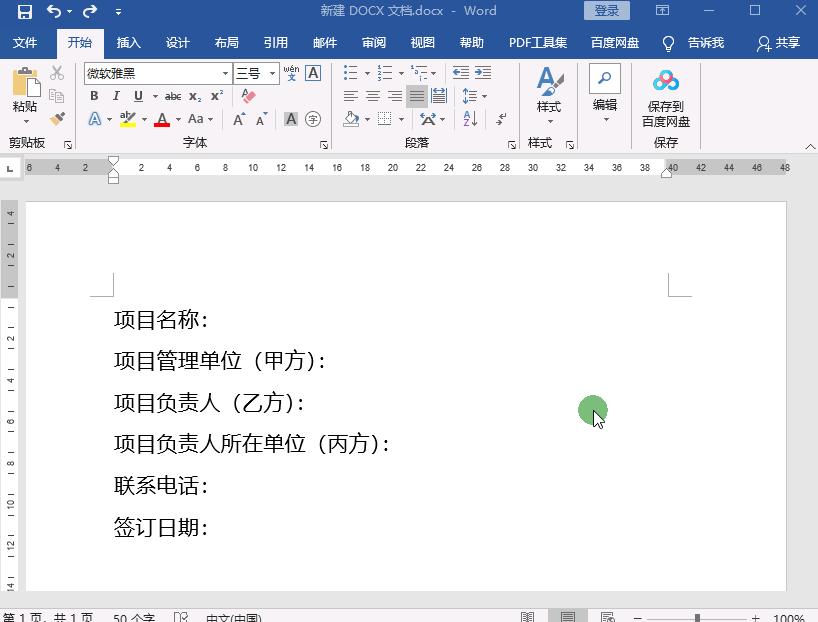Select the italic formatting icon
The height and width of the screenshot is (622, 818).
coord(116,96)
